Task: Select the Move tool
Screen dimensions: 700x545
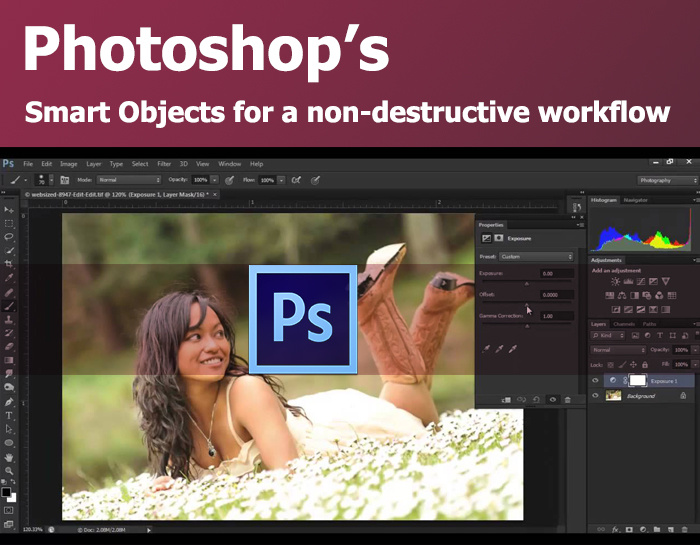Action: [x=8, y=210]
